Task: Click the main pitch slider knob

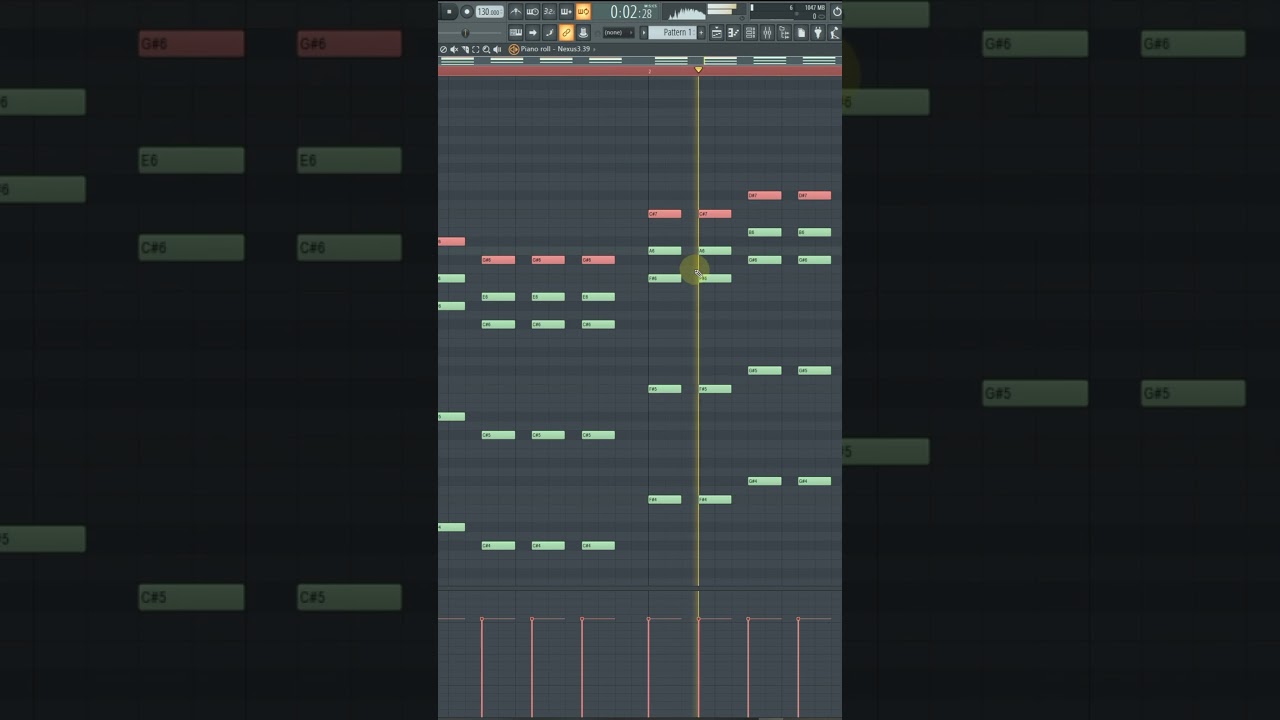Action: point(465,32)
